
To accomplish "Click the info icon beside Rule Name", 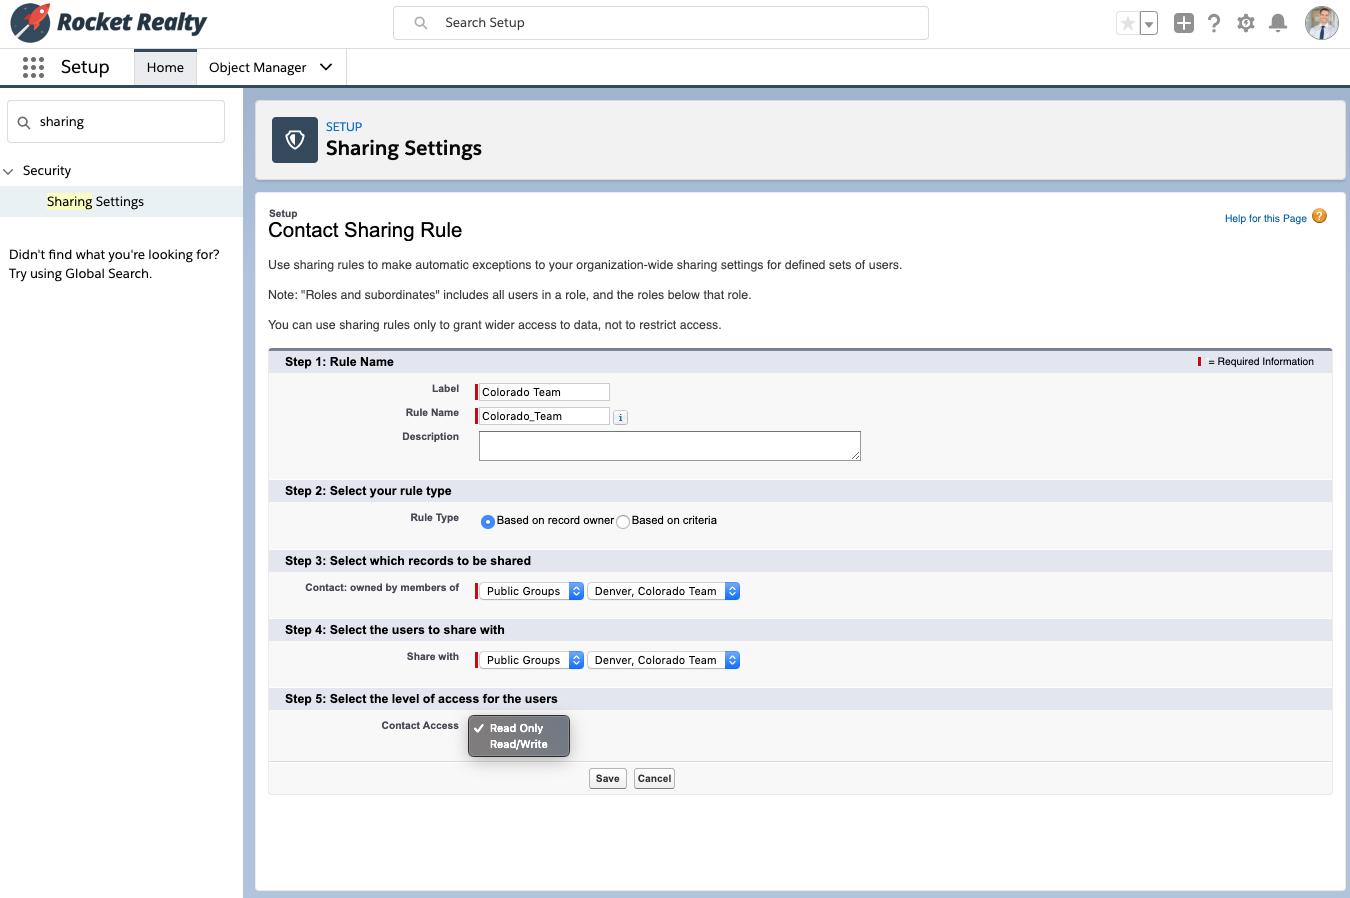I will [620, 416].
